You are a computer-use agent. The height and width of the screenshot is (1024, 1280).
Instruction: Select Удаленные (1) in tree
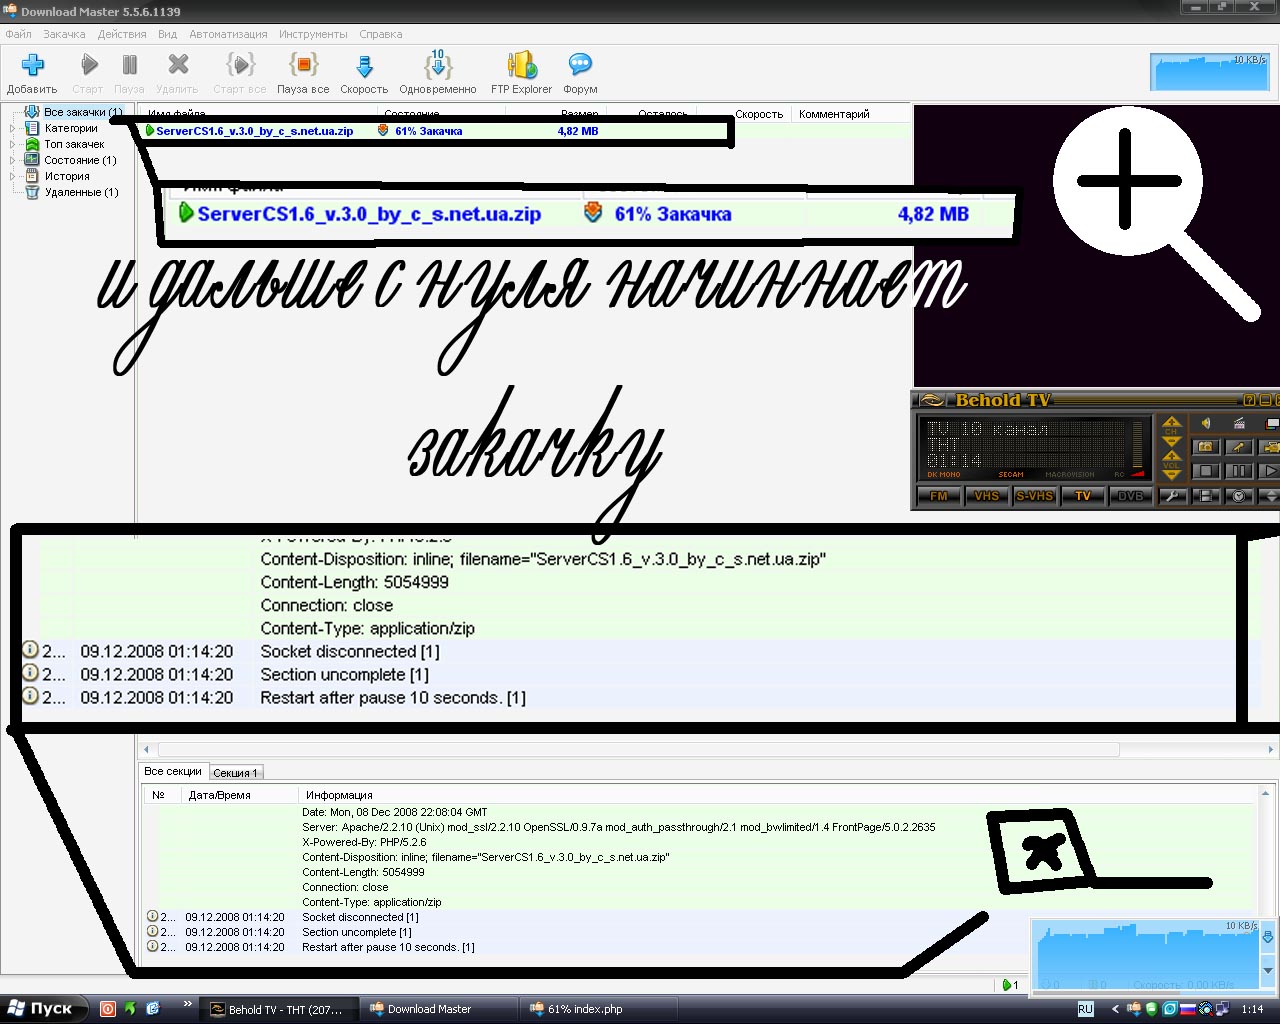[81, 192]
